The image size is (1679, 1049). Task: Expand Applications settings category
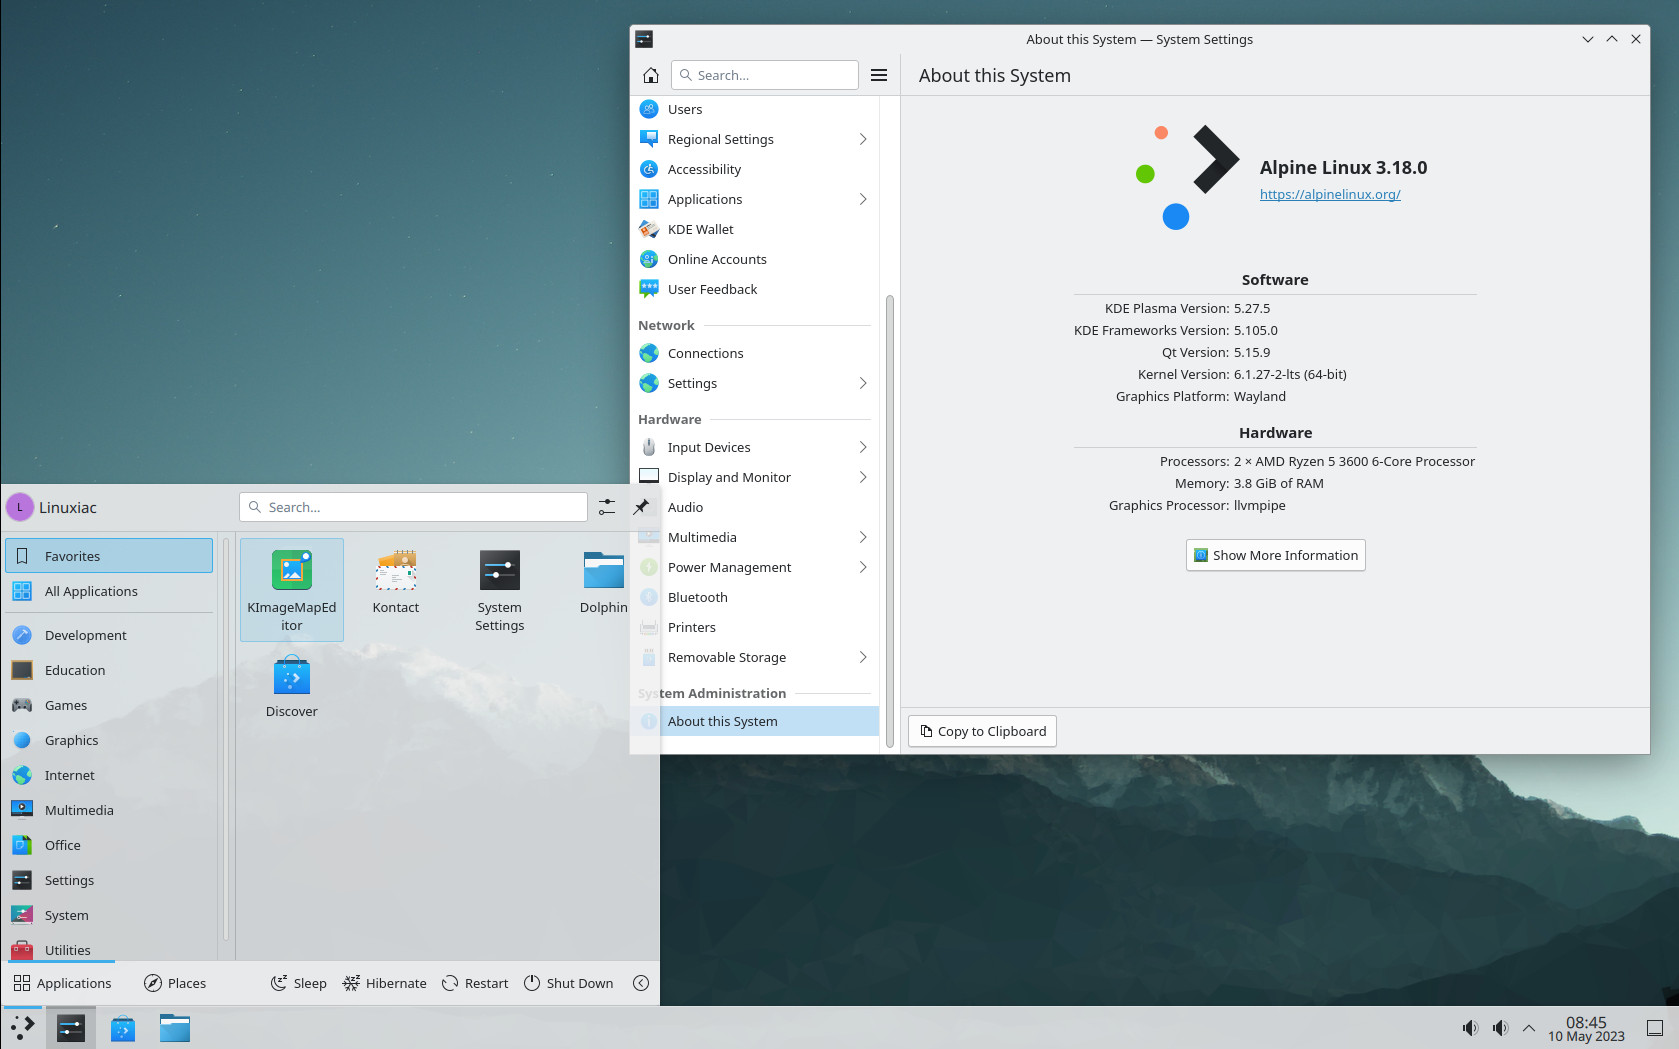click(755, 199)
